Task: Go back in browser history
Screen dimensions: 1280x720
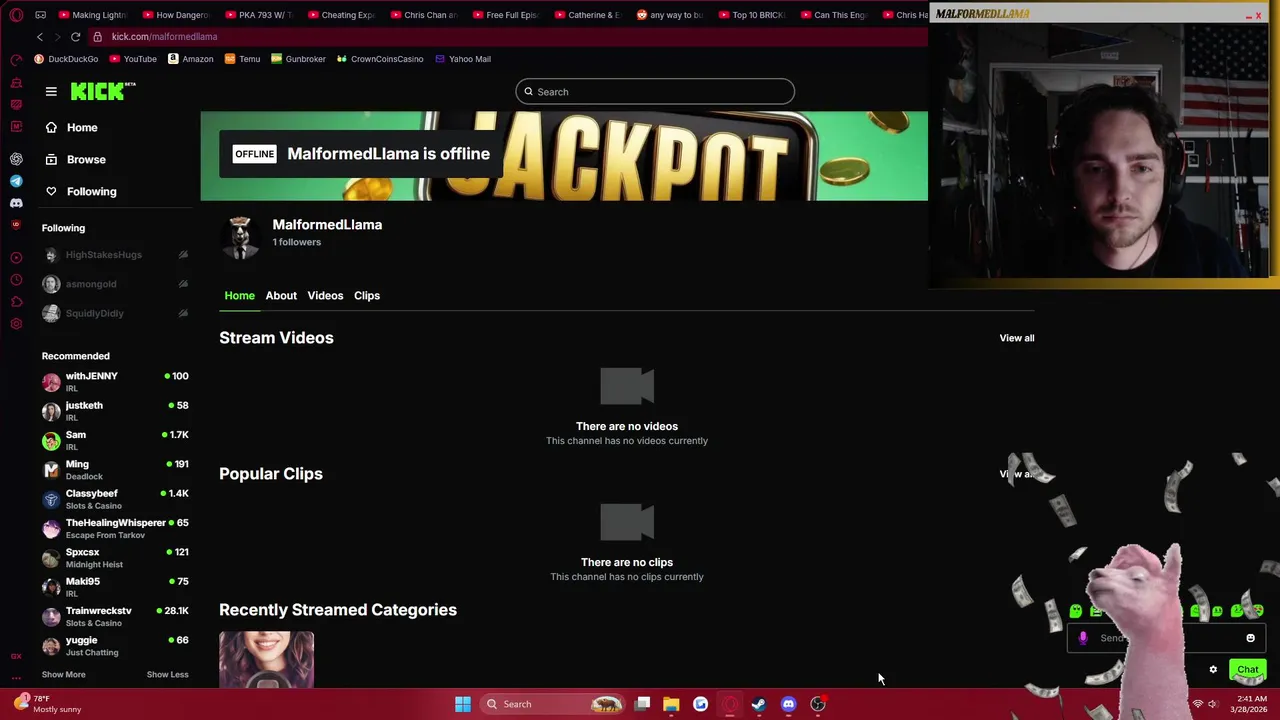Action: tap(40, 37)
